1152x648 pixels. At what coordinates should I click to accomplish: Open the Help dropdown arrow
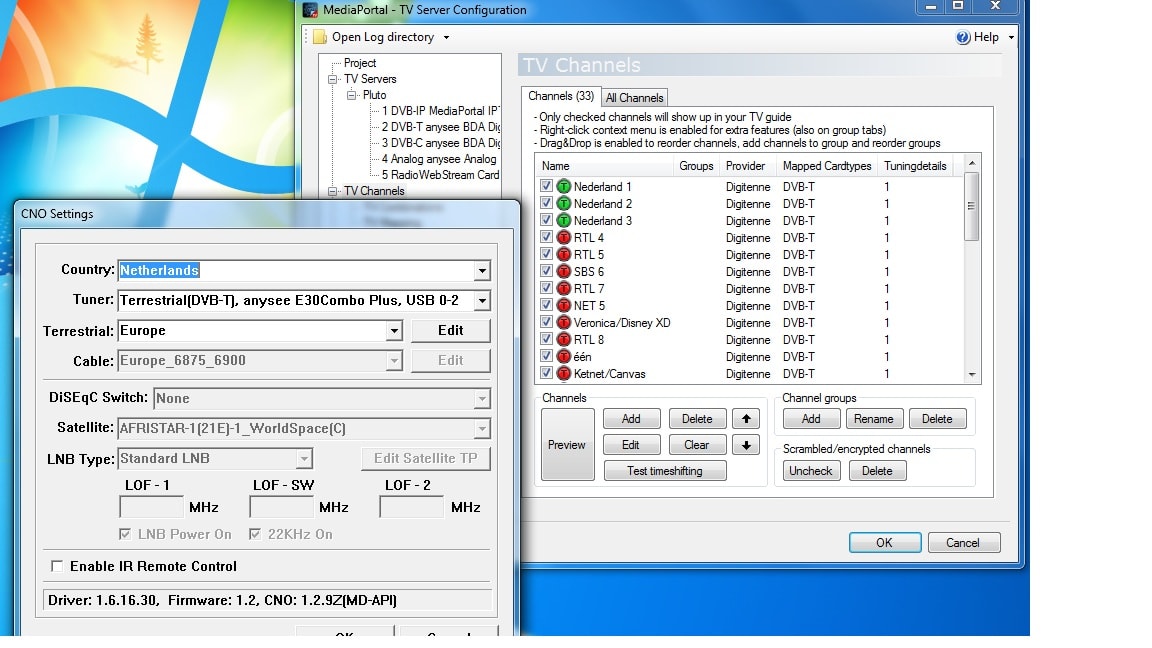(x=1011, y=37)
